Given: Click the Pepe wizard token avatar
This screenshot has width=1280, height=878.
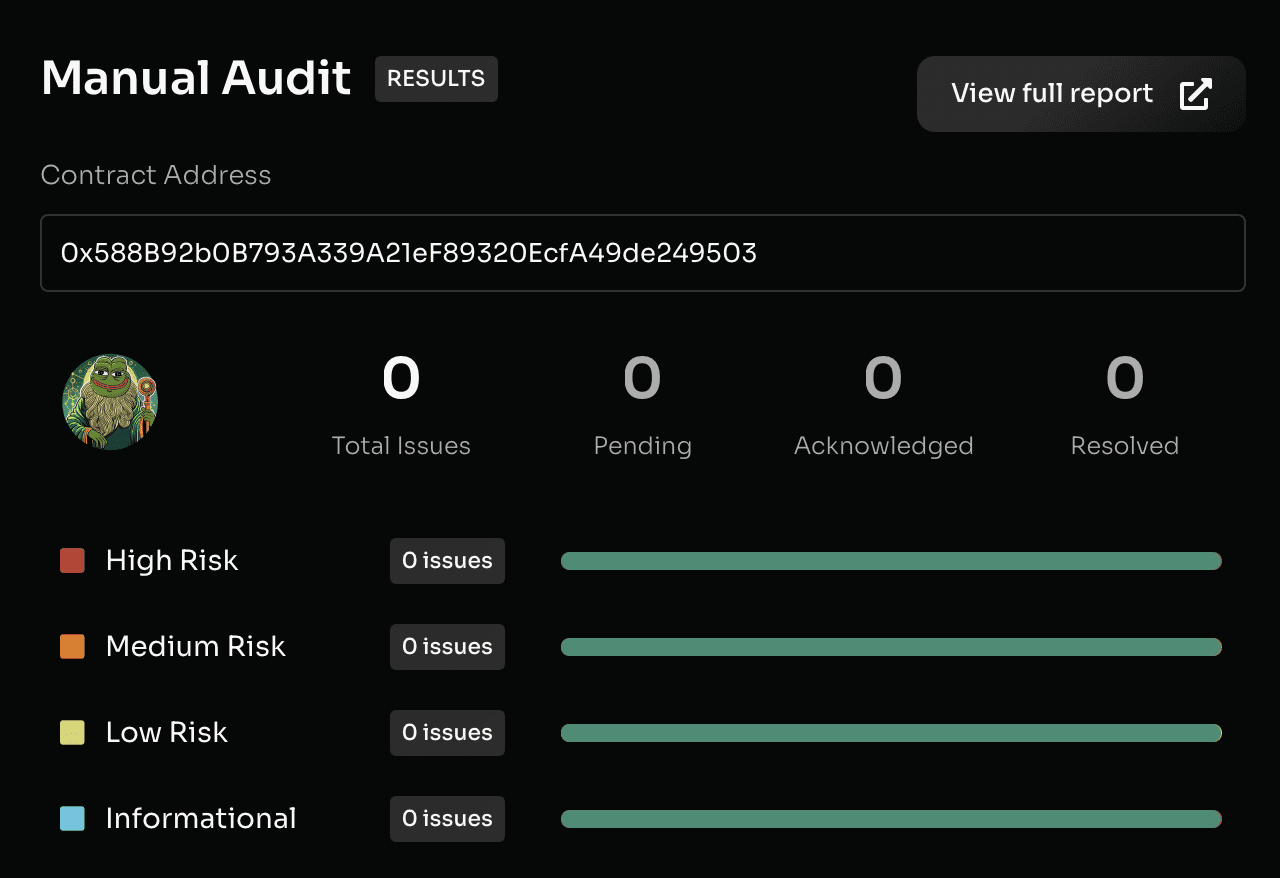Looking at the screenshot, I should tap(110, 402).
